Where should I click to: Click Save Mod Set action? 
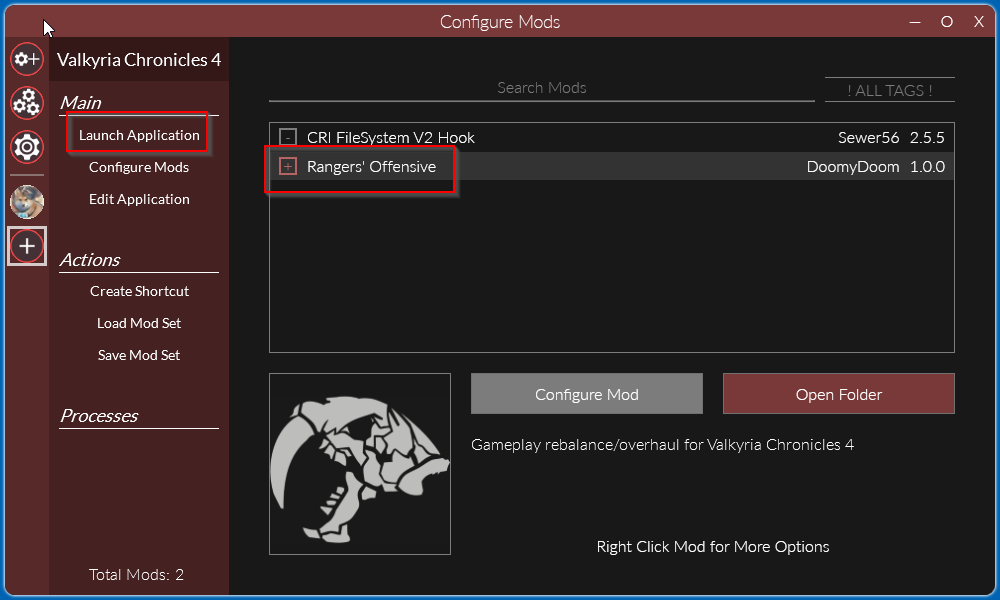(x=139, y=355)
